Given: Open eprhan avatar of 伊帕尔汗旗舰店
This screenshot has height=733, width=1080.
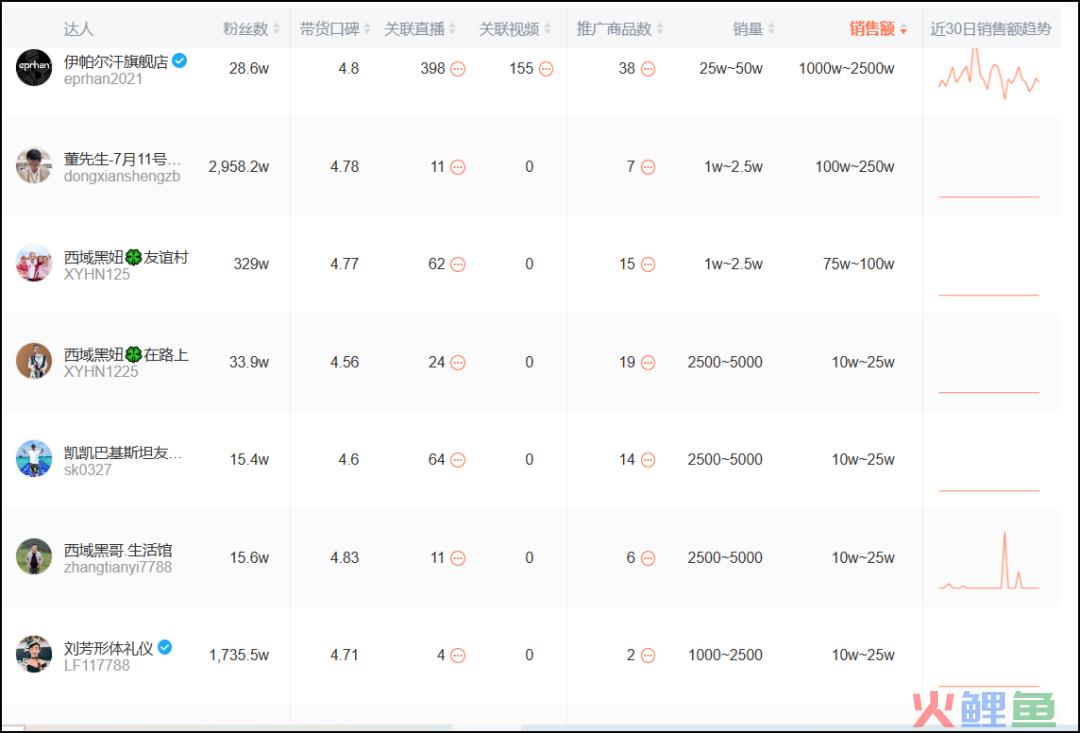Looking at the screenshot, I should click(34, 68).
